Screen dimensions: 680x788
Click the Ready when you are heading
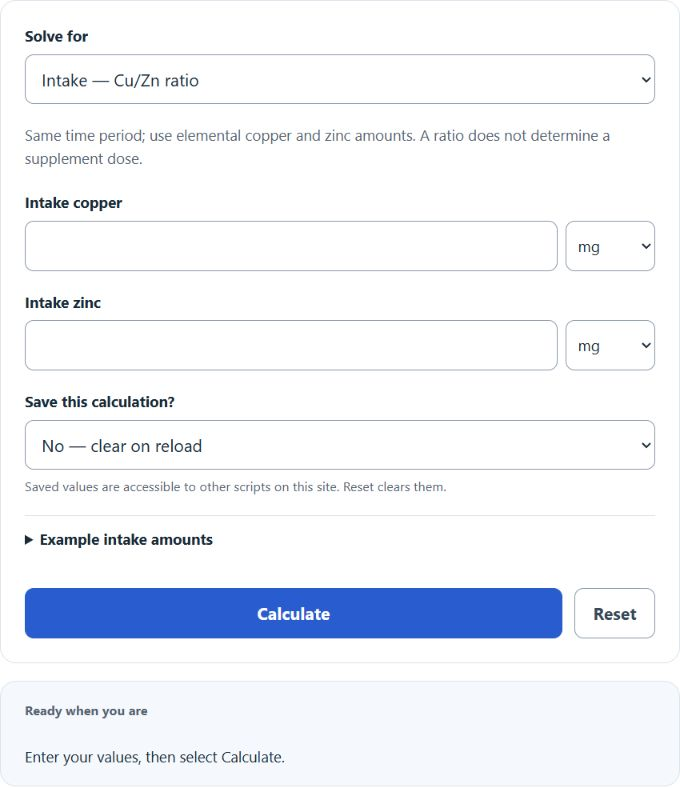pos(86,711)
